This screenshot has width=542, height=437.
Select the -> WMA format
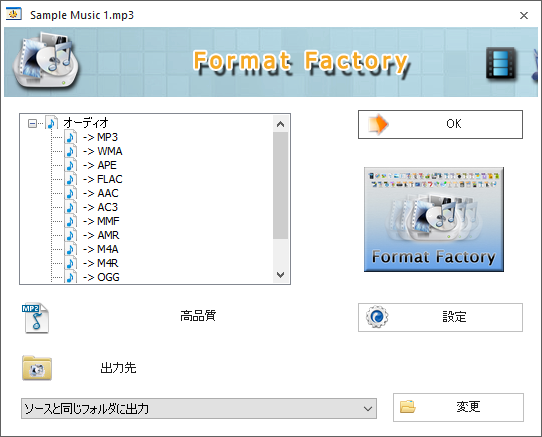point(103,151)
